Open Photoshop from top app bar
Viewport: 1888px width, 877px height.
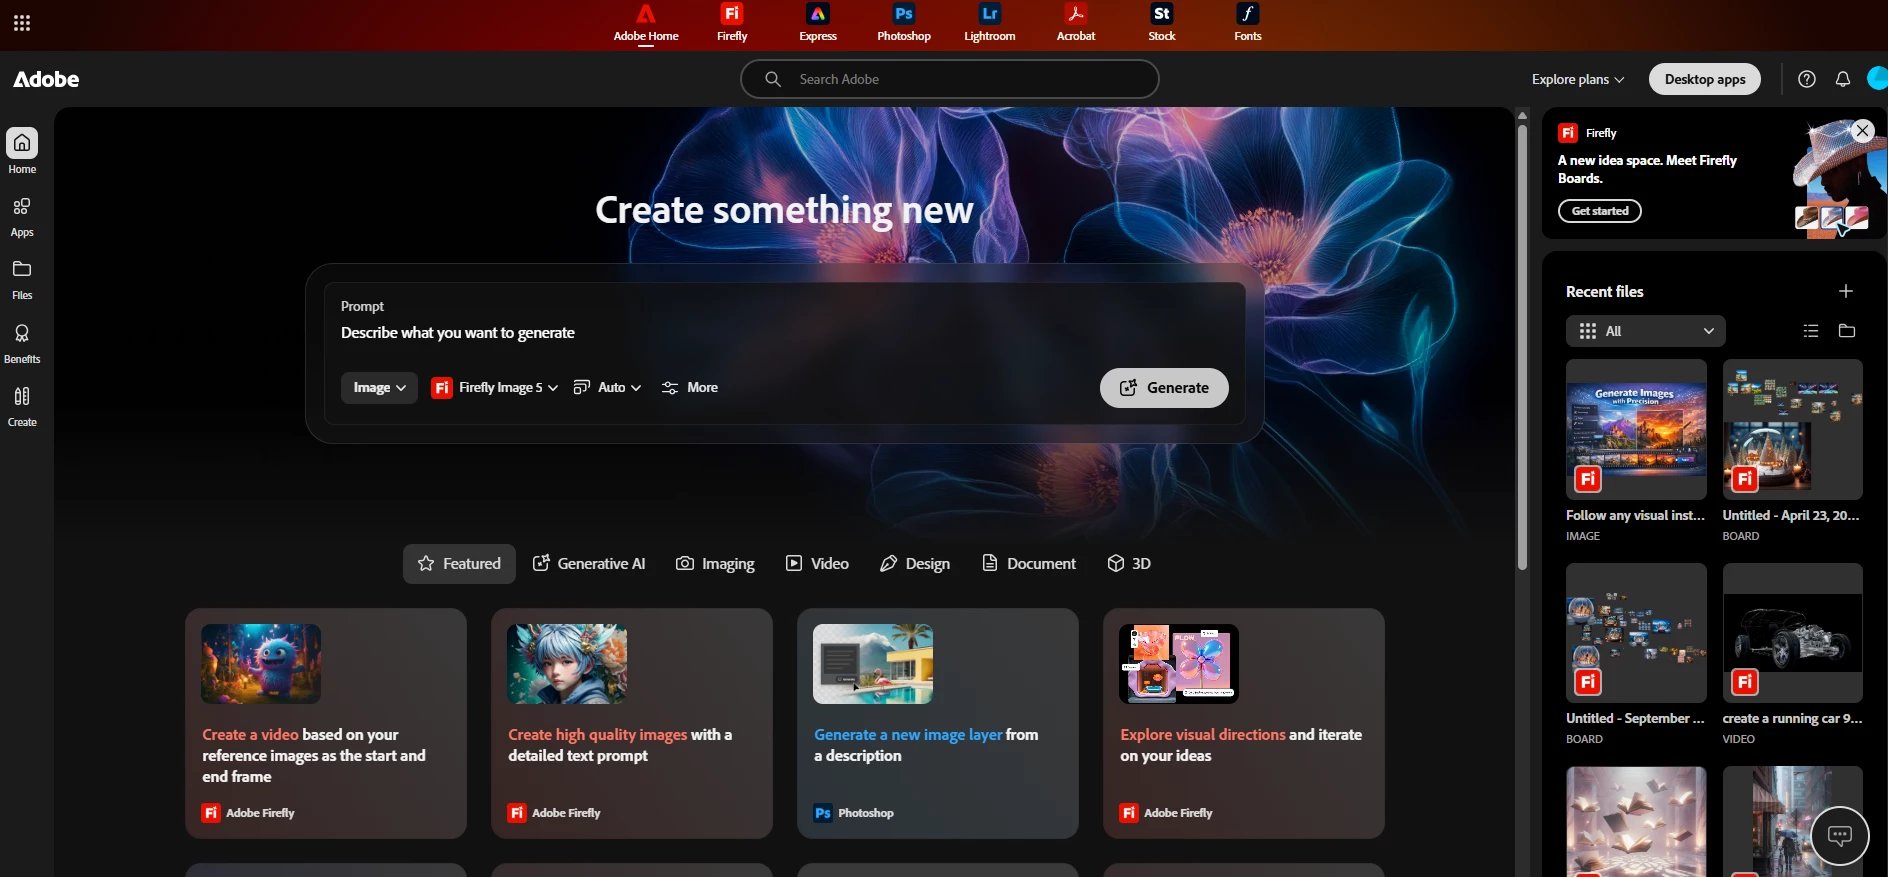[904, 24]
